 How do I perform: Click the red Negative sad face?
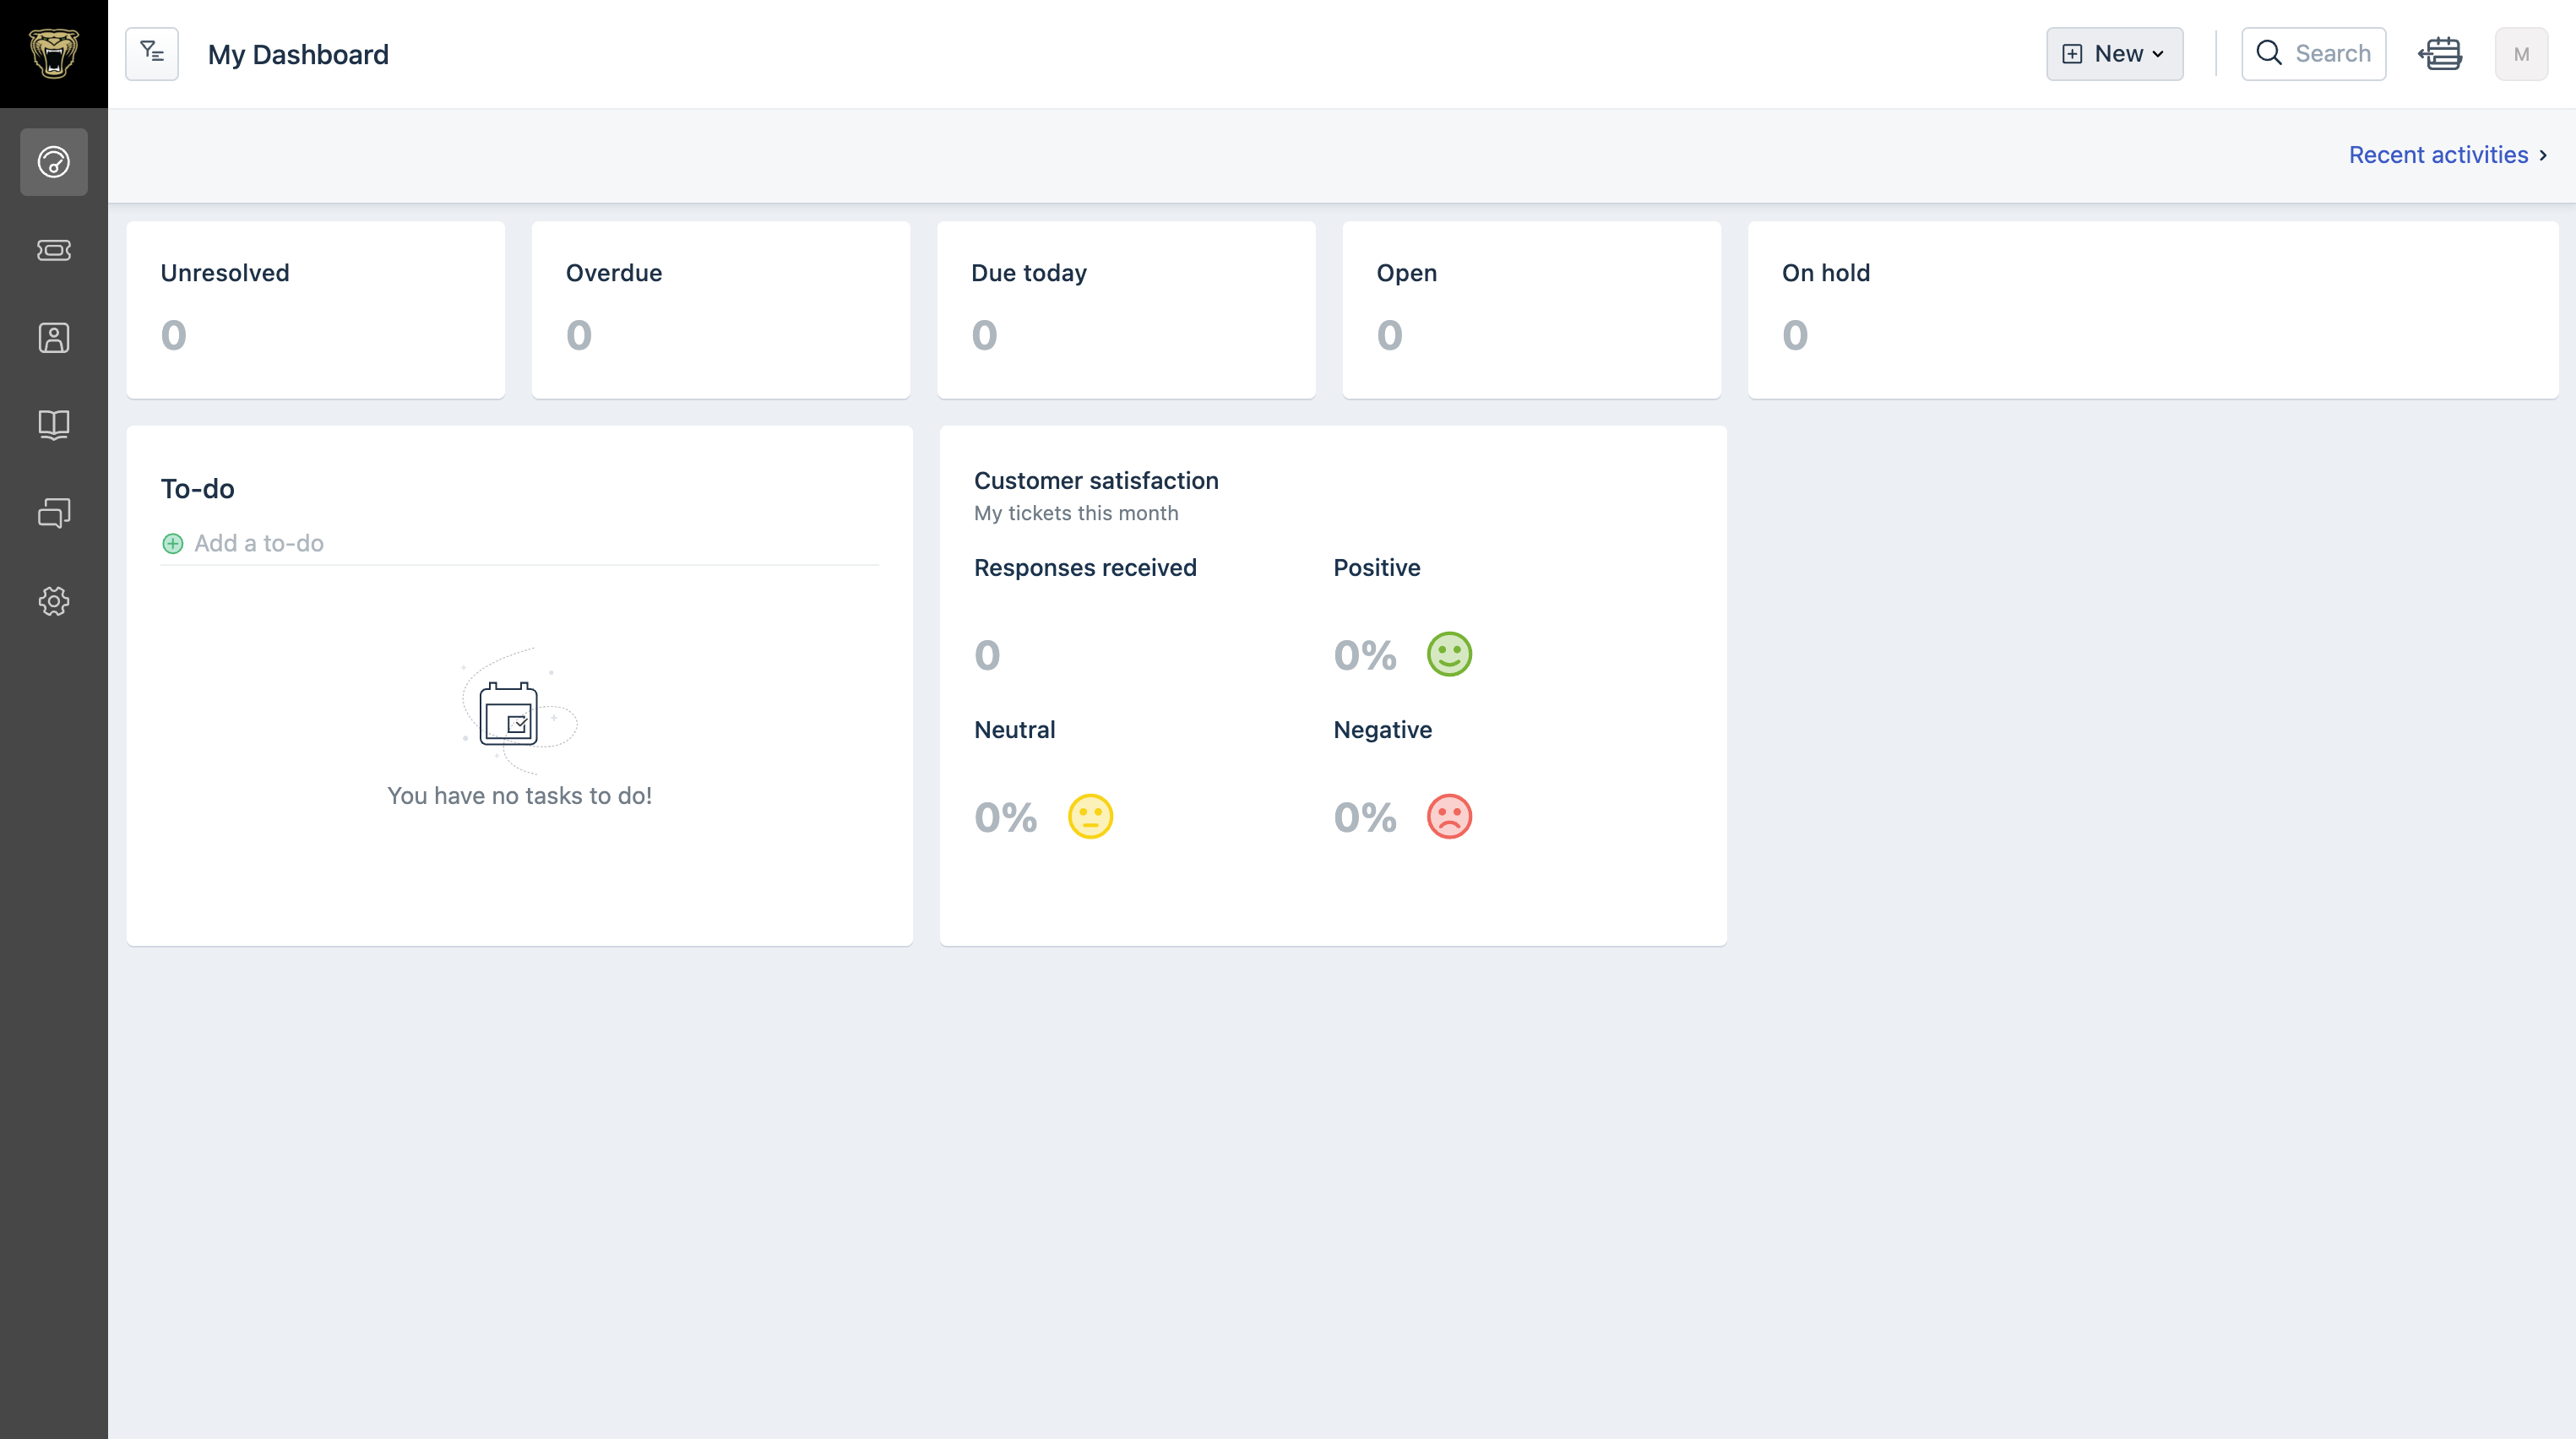pyautogui.click(x=1449, y=816)
